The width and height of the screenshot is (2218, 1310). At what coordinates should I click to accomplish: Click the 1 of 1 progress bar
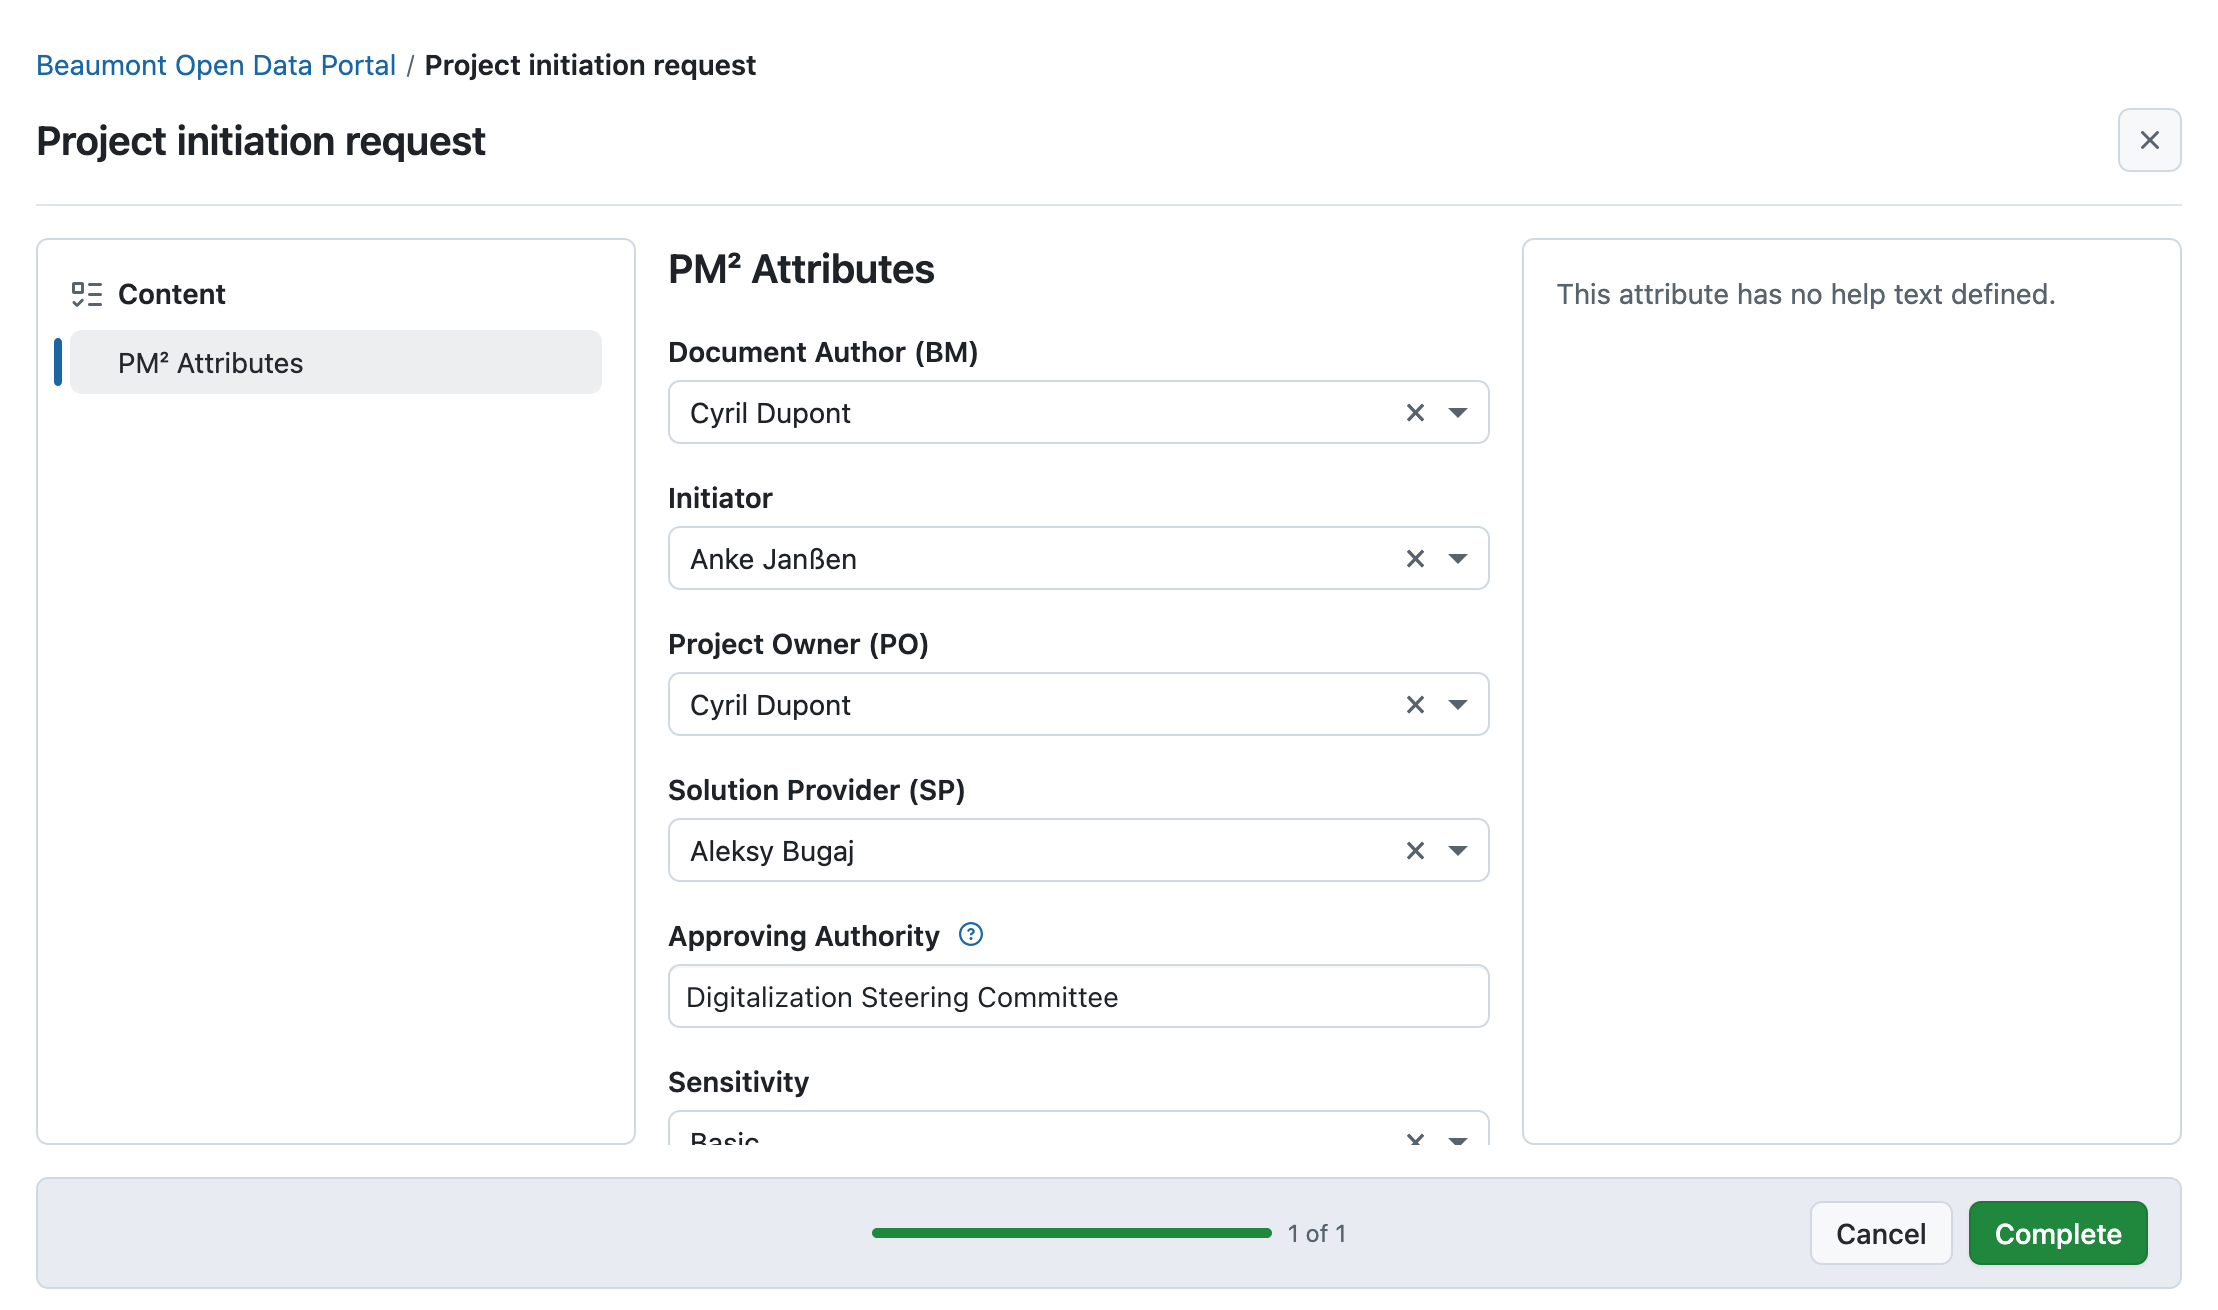pyautogui.click(x=1071, y=1233)
